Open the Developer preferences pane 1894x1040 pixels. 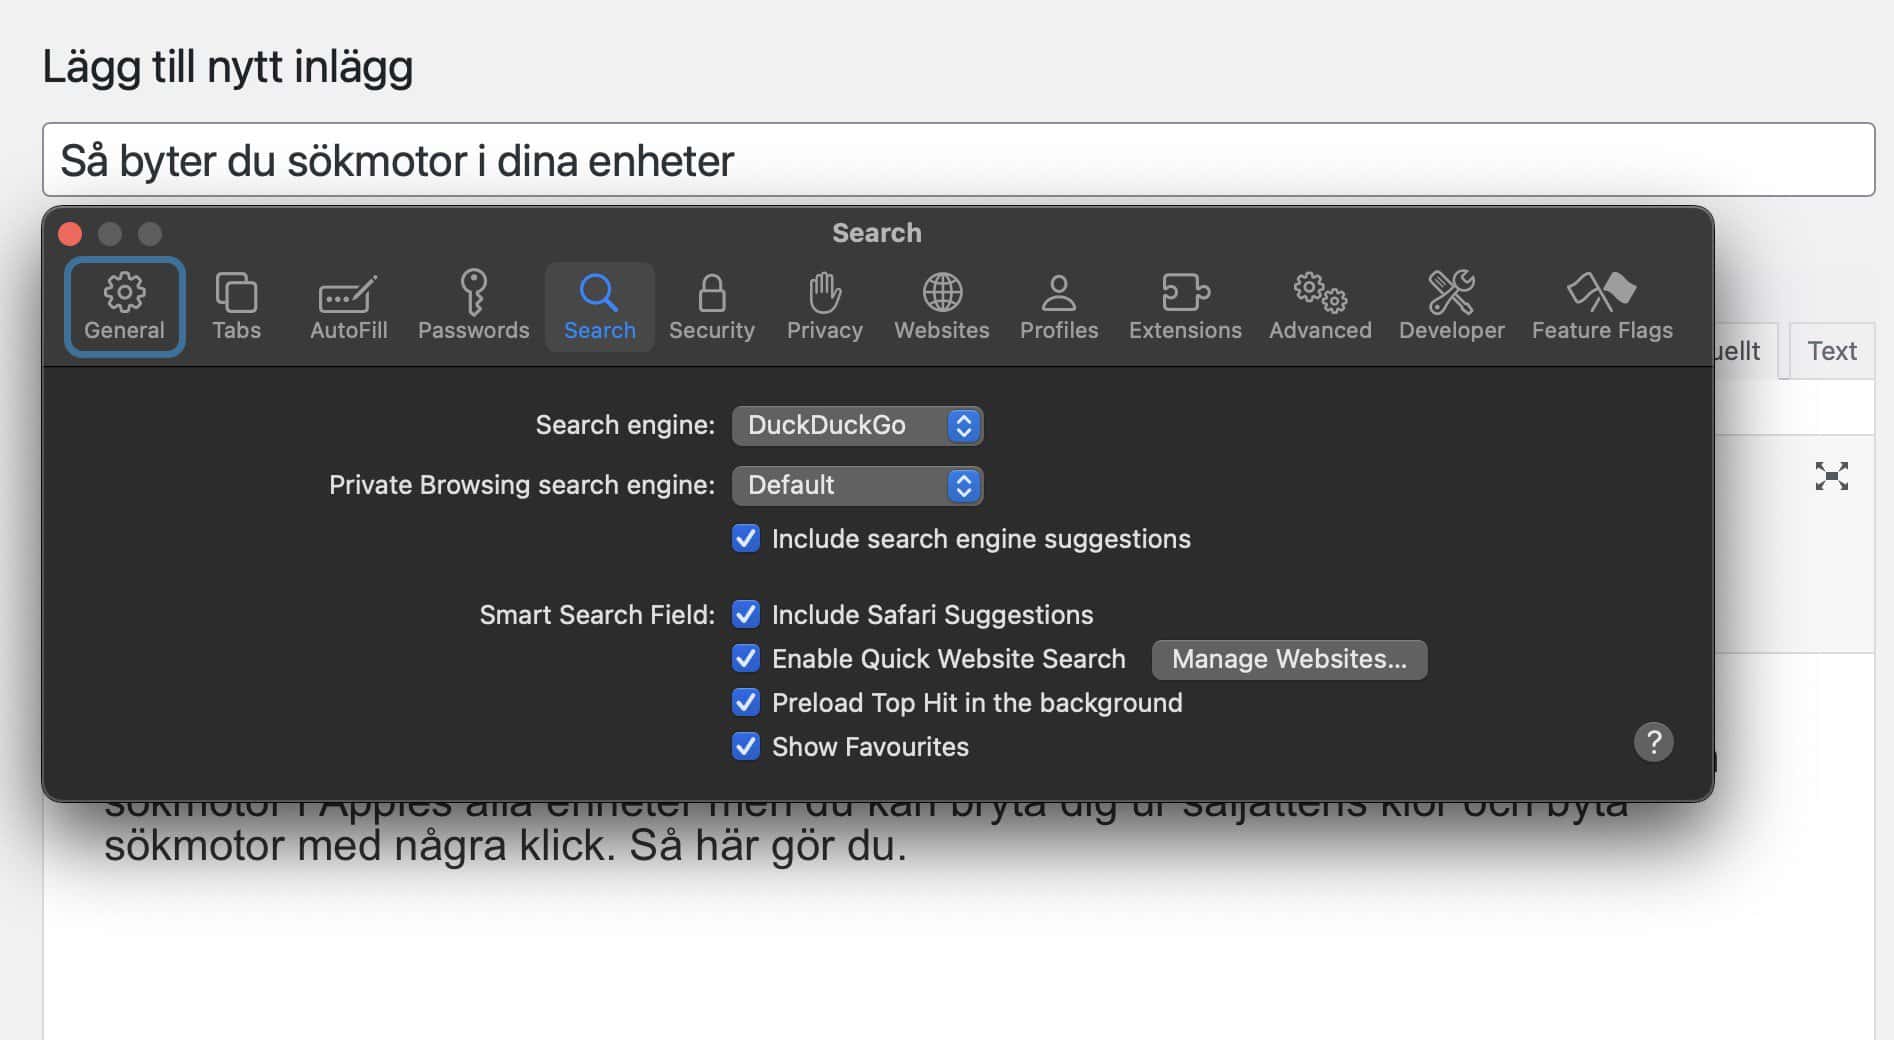click(1451, 307)
